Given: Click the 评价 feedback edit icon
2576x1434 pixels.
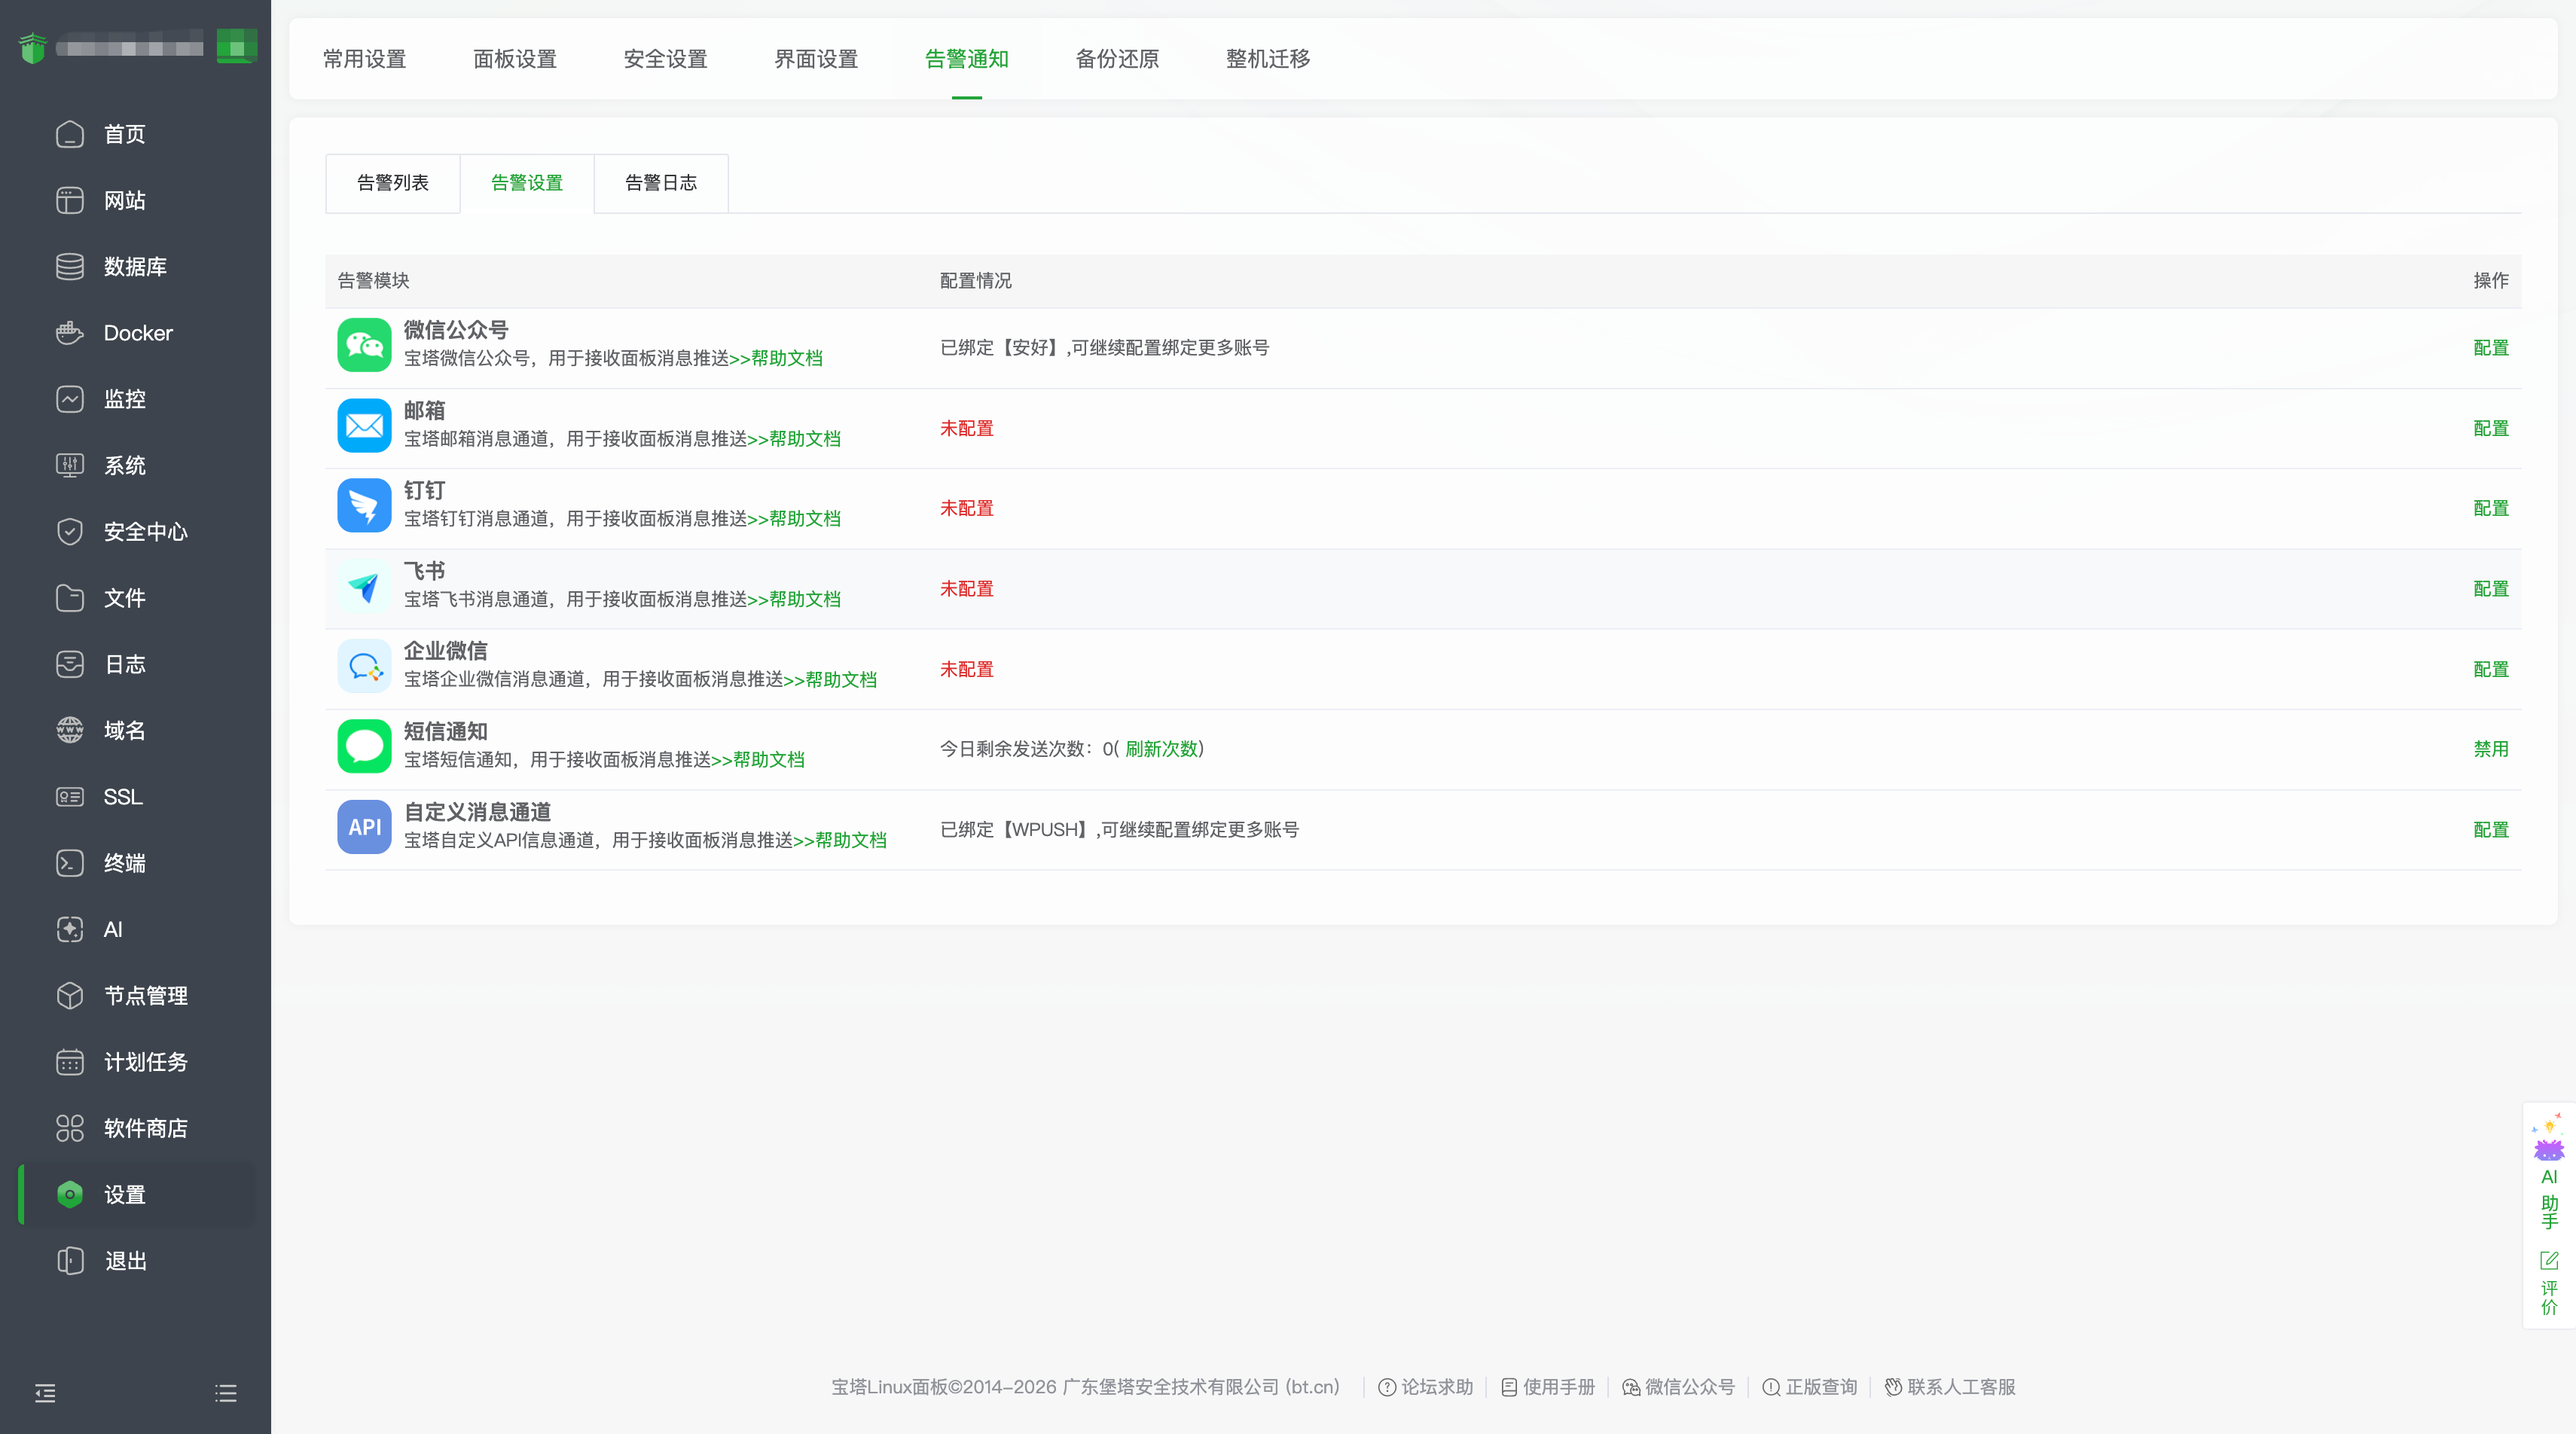Looking at the screenshot, I should [2549, 1260].
